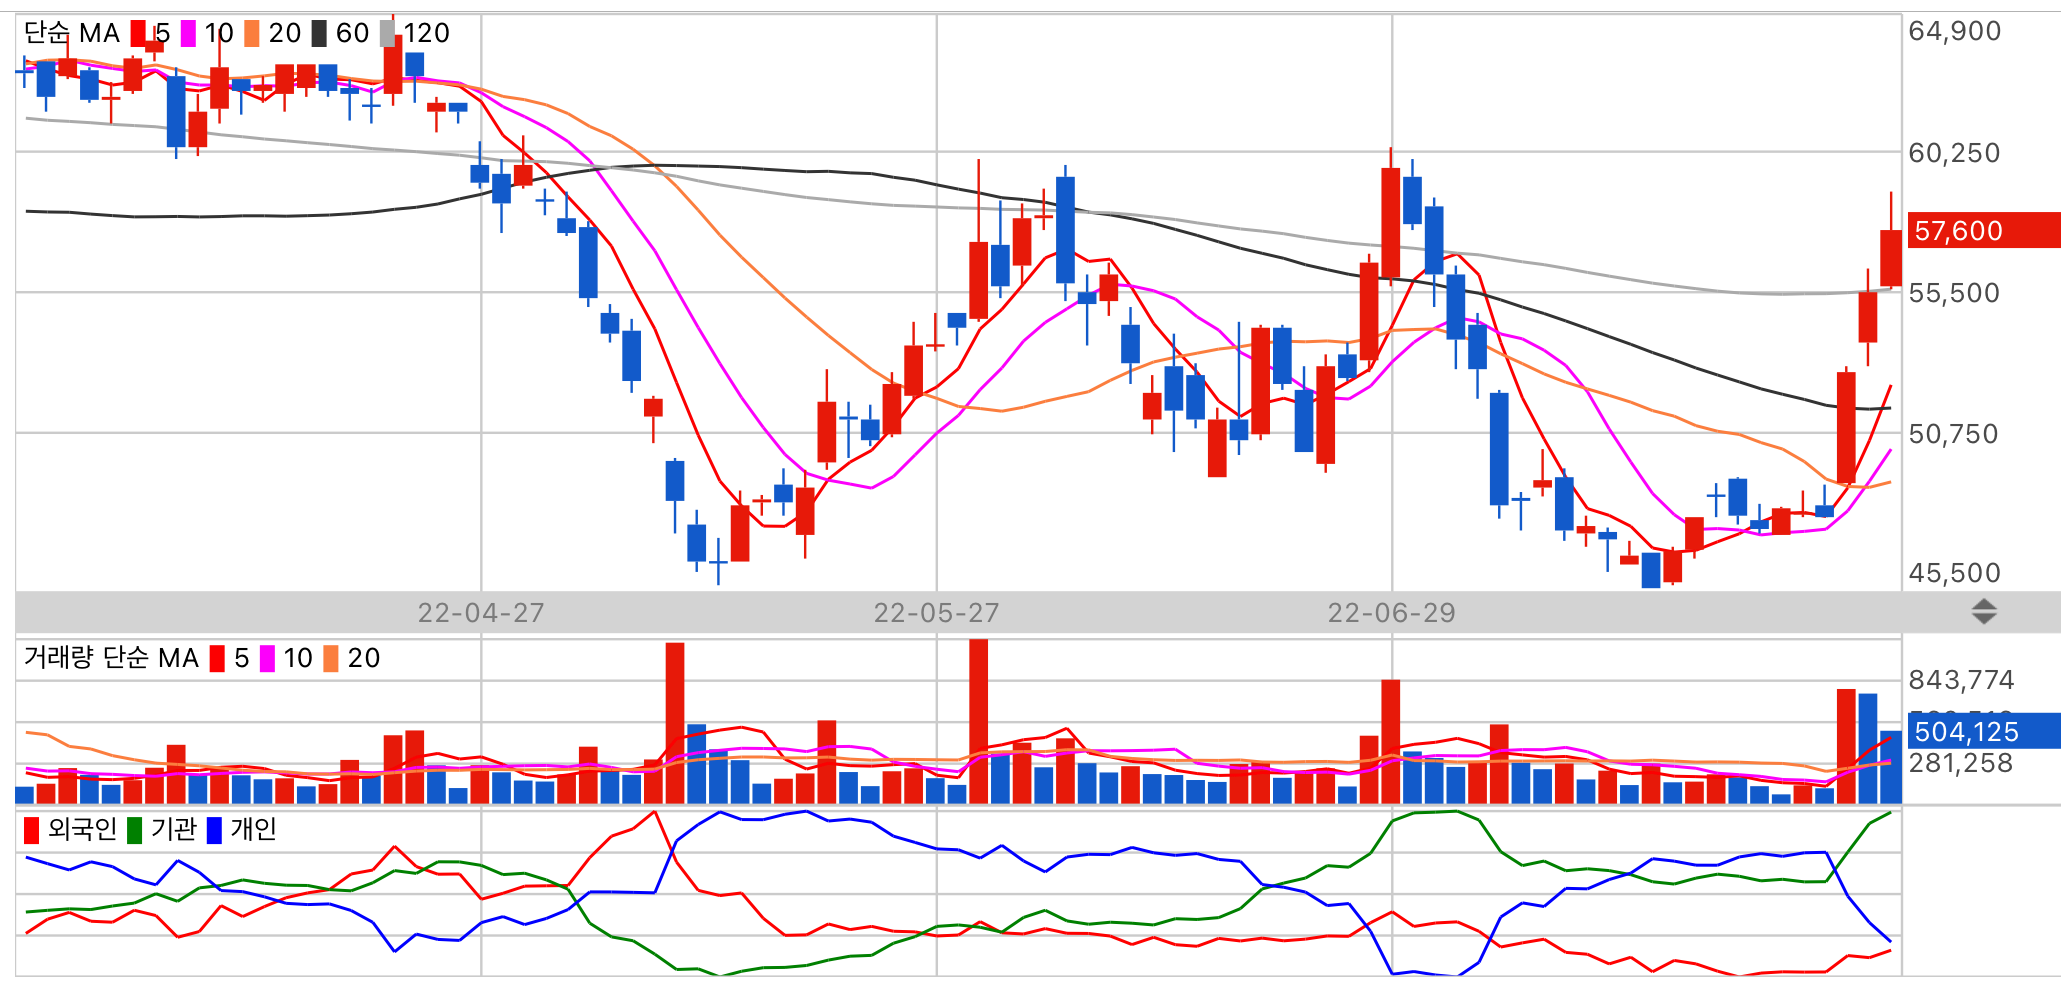Click the 843,774 volume axis label

[x=1961, y=680]
